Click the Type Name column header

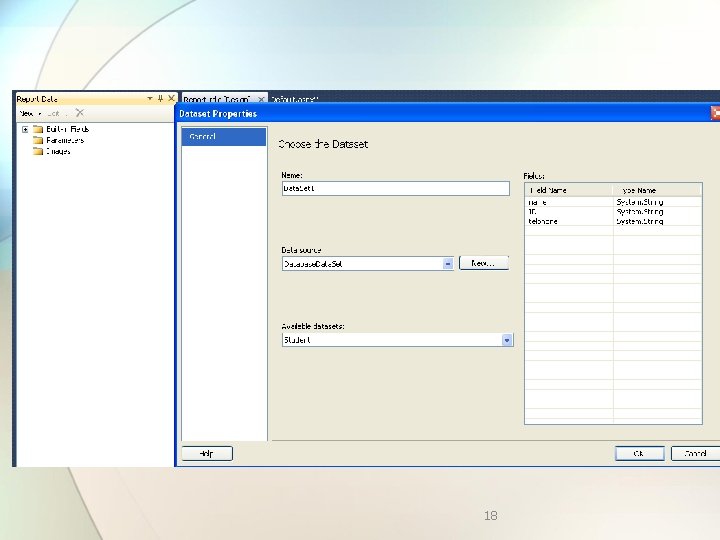[x=657, y=190]
